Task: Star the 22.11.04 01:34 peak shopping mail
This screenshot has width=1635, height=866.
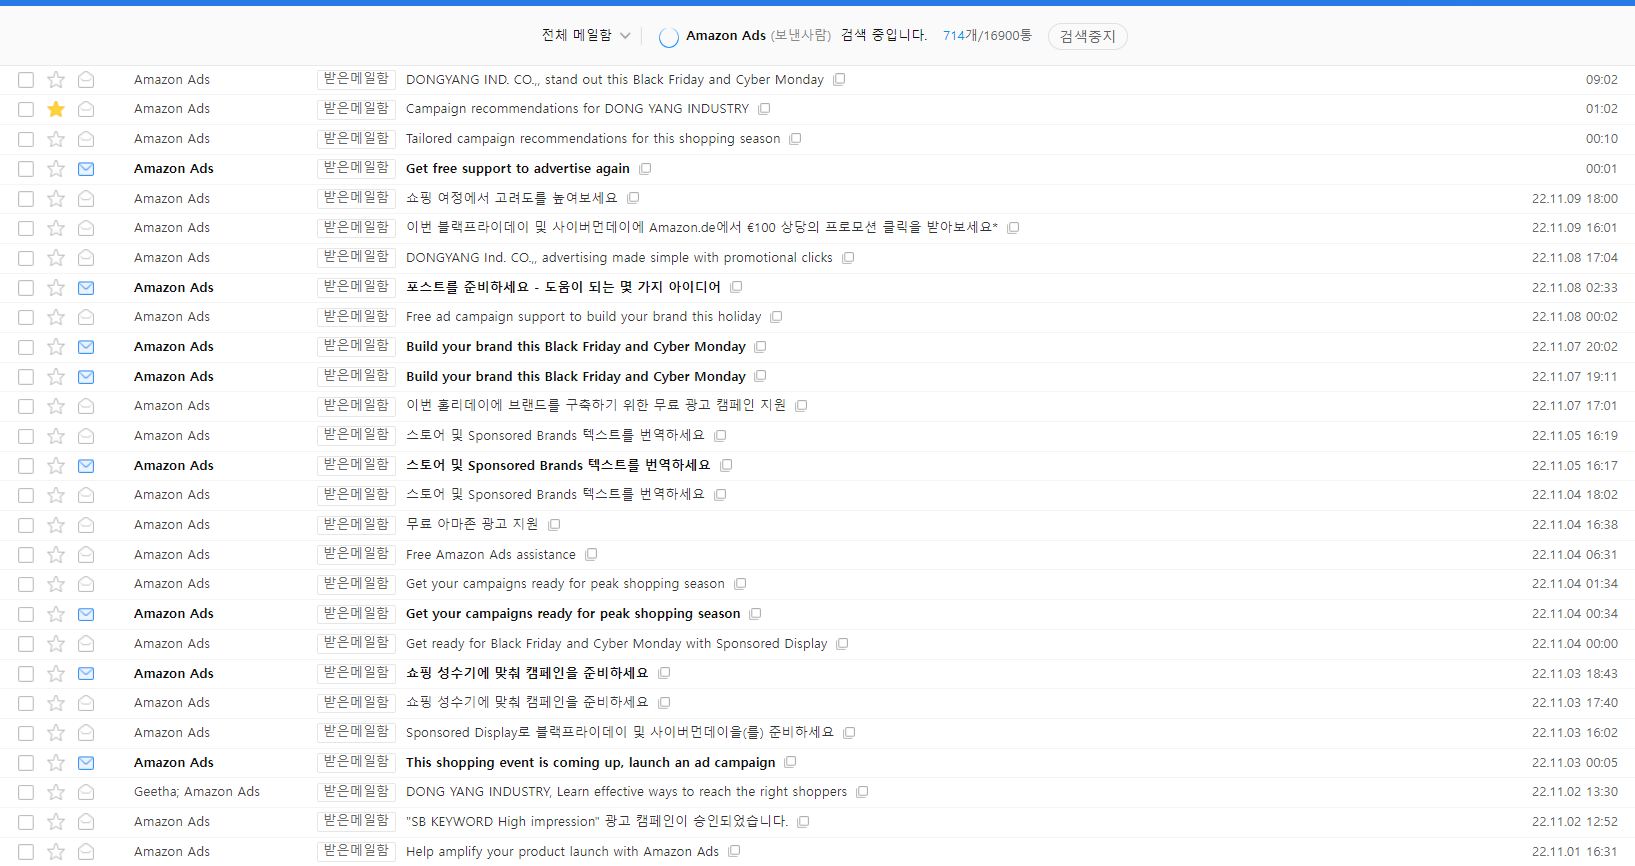Action: click(x=56, y=584)
